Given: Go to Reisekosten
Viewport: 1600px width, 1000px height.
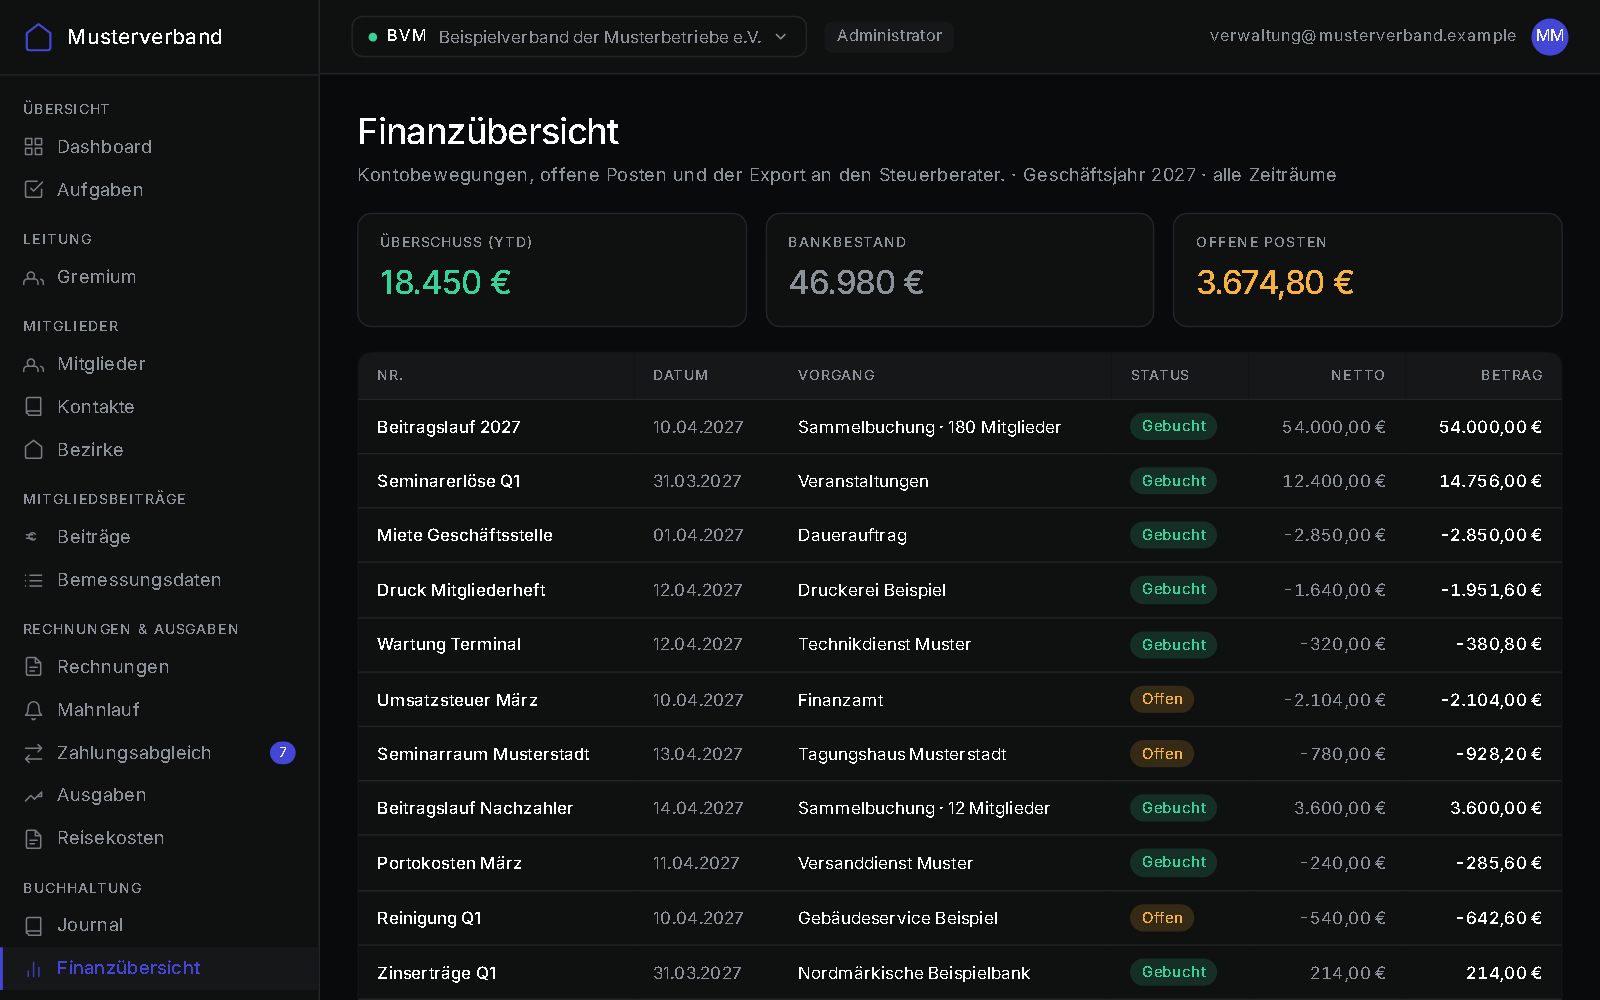Looking at the screenshot, I should (160, 838).
